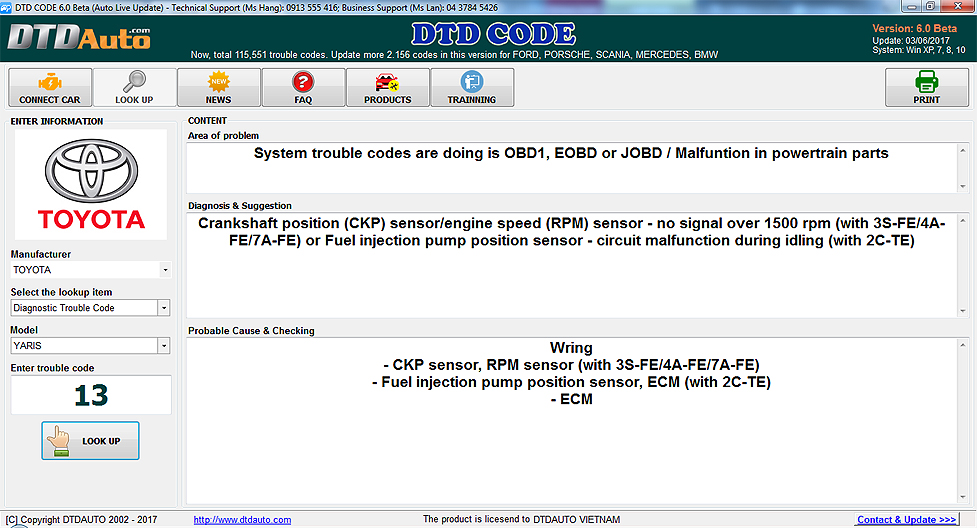
Task: Close the DTD CODE window
Action: tap(958, 6)
